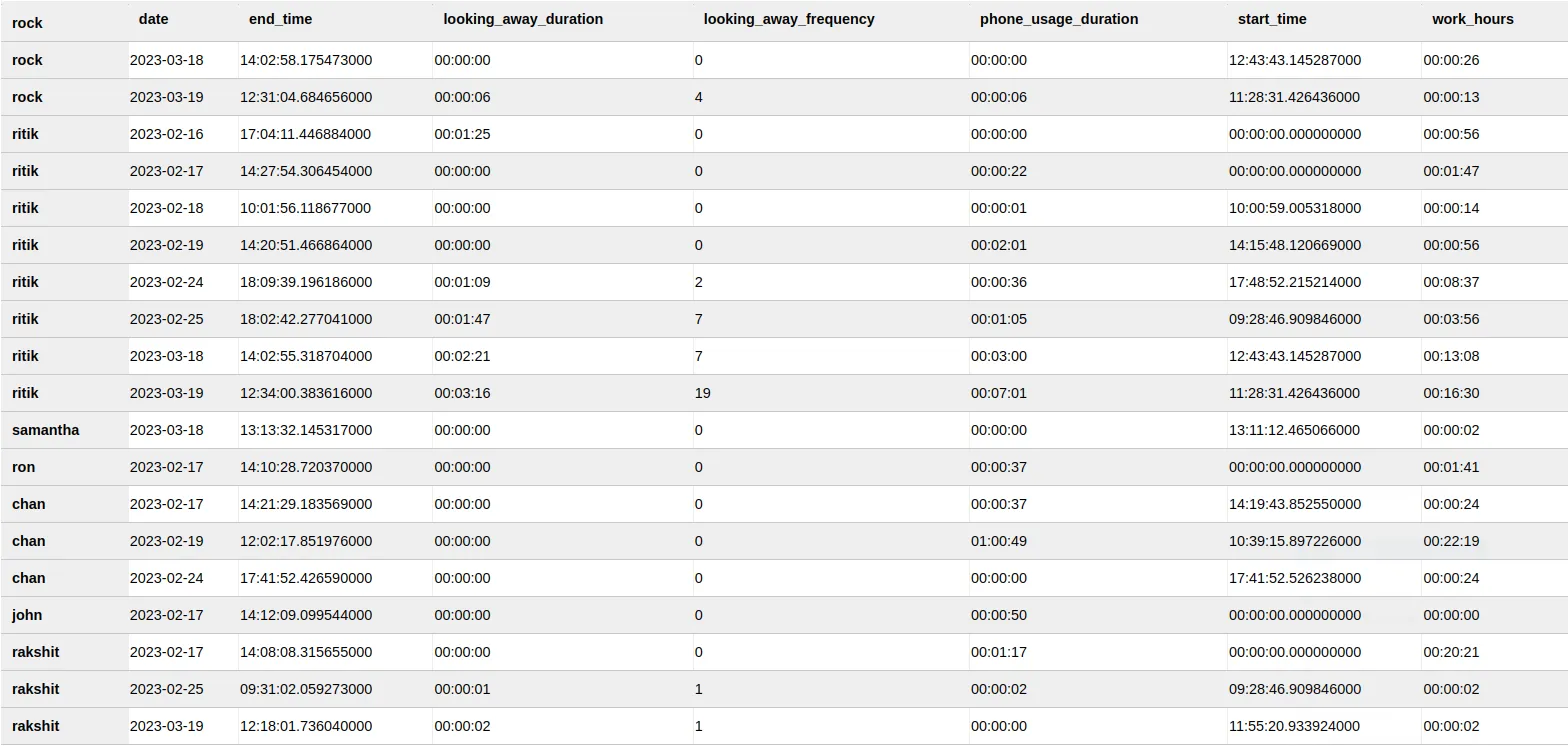Click the end_time column header

click(279, 19)
